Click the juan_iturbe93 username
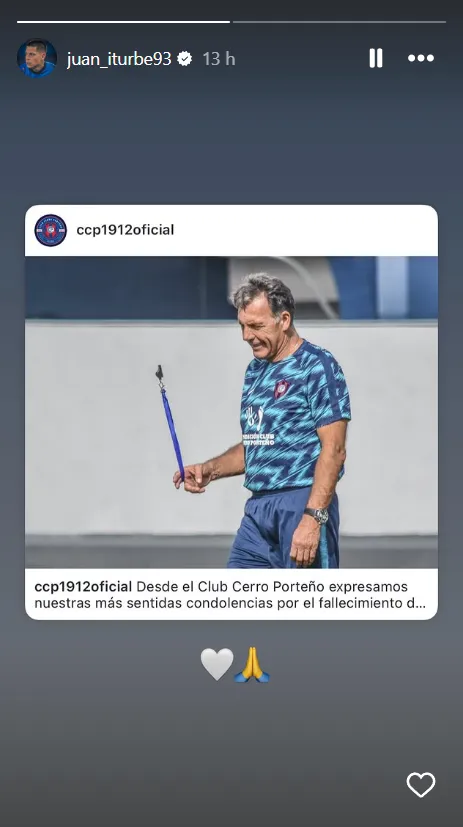The width and height of the screenshot is (463, 827). [119, 59]
